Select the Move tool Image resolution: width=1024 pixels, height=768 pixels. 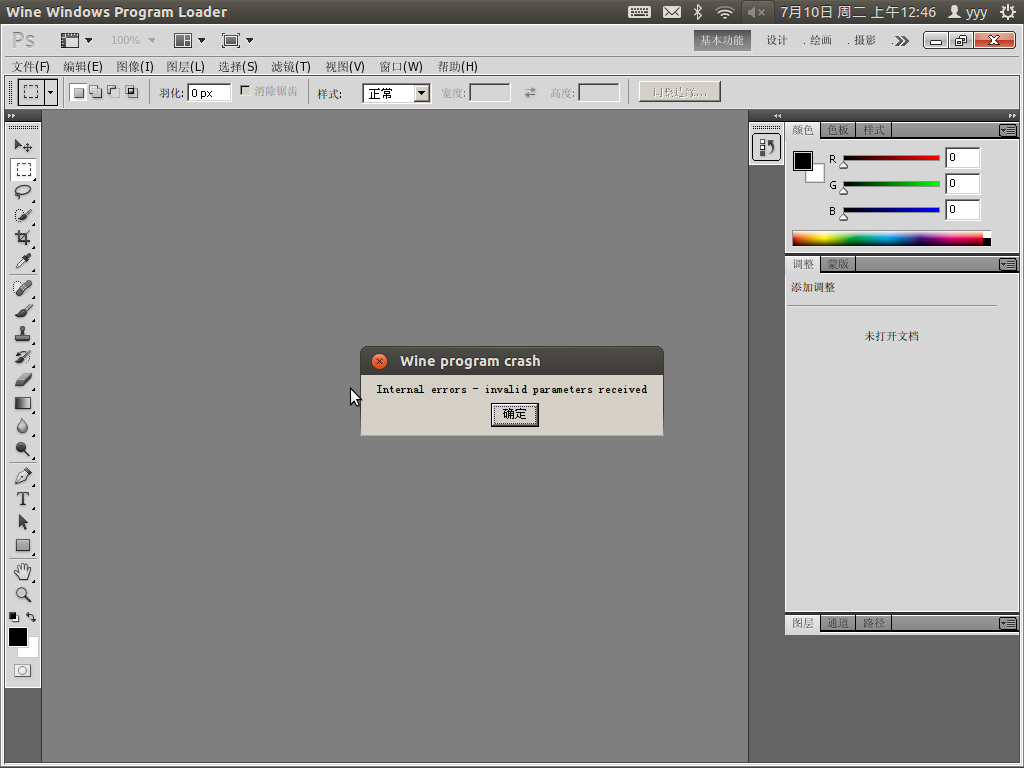[23, 146]
